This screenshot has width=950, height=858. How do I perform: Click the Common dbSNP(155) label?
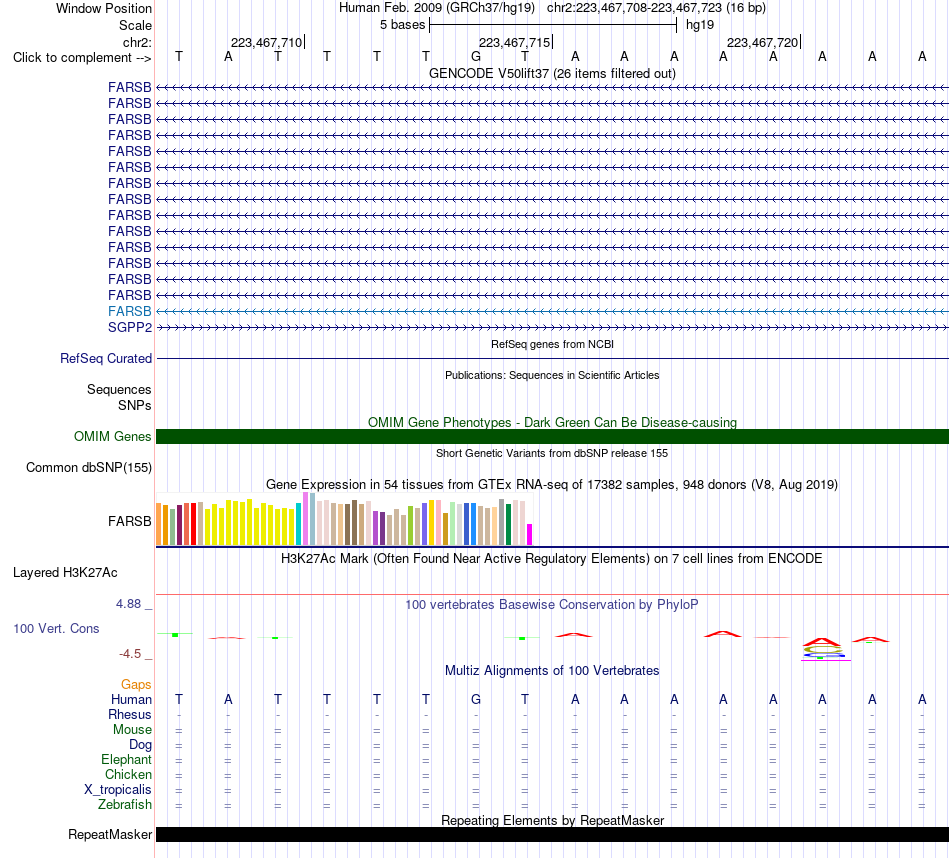[x=88, y=467]
